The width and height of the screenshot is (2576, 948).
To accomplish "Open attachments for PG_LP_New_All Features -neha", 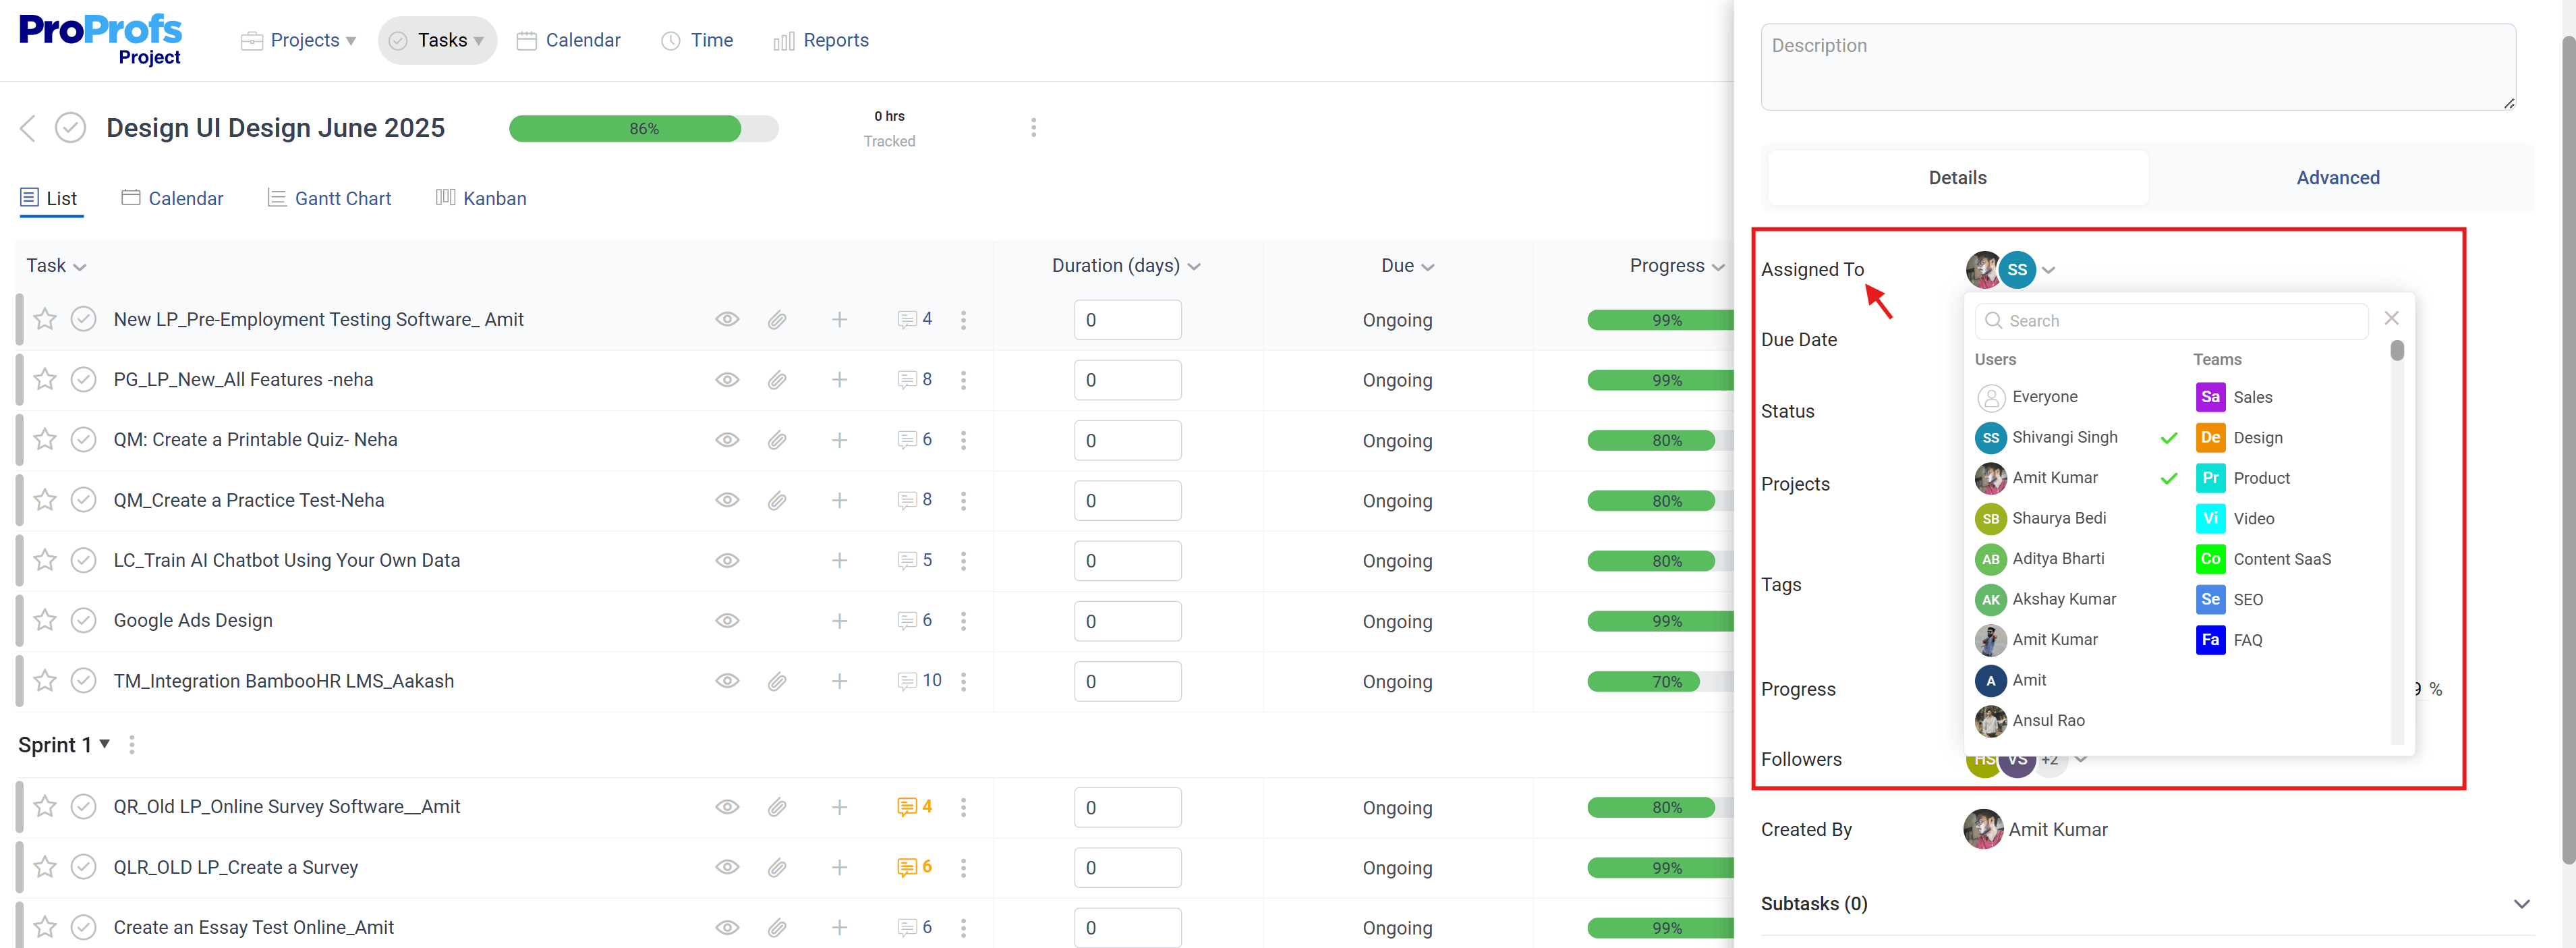I will (x=777, y=380).
